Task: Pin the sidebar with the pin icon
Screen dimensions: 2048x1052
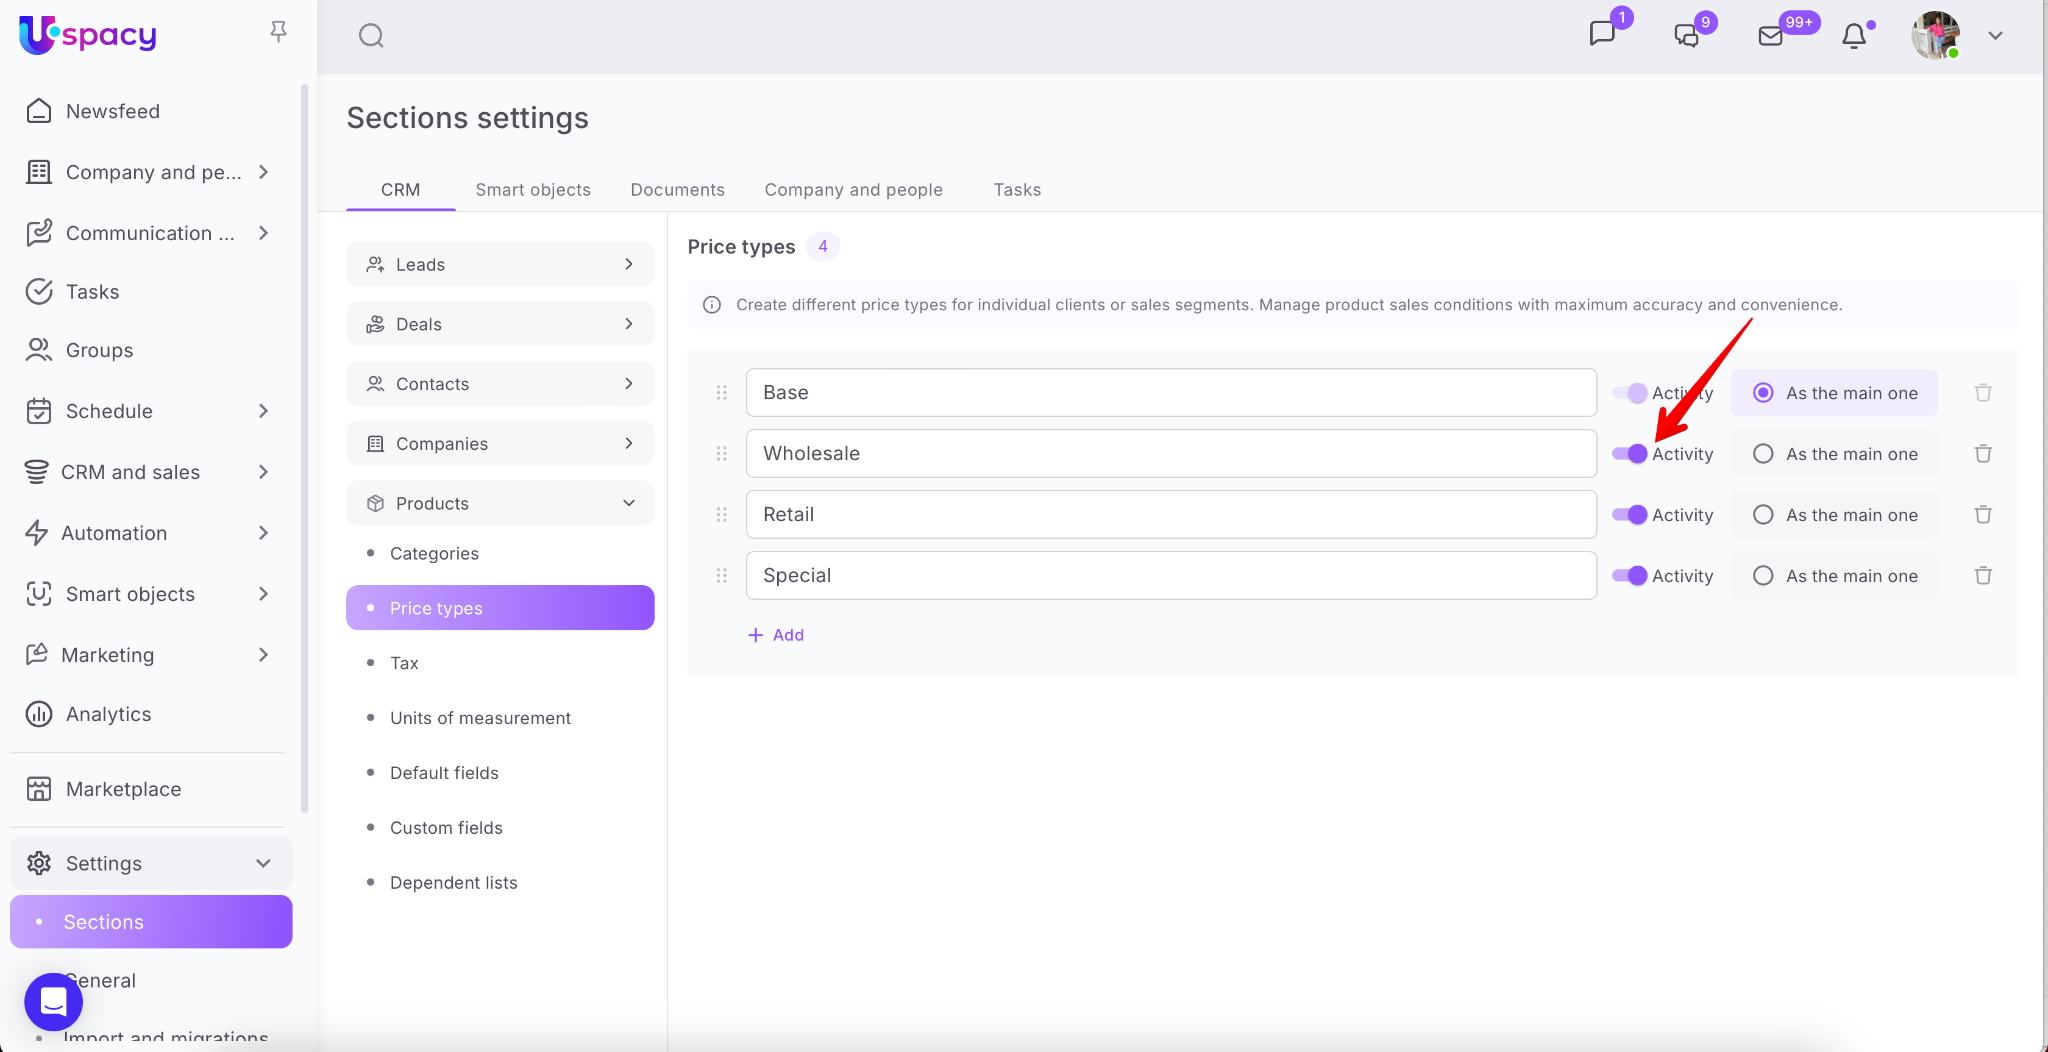Action: click(x=278, y=32)
